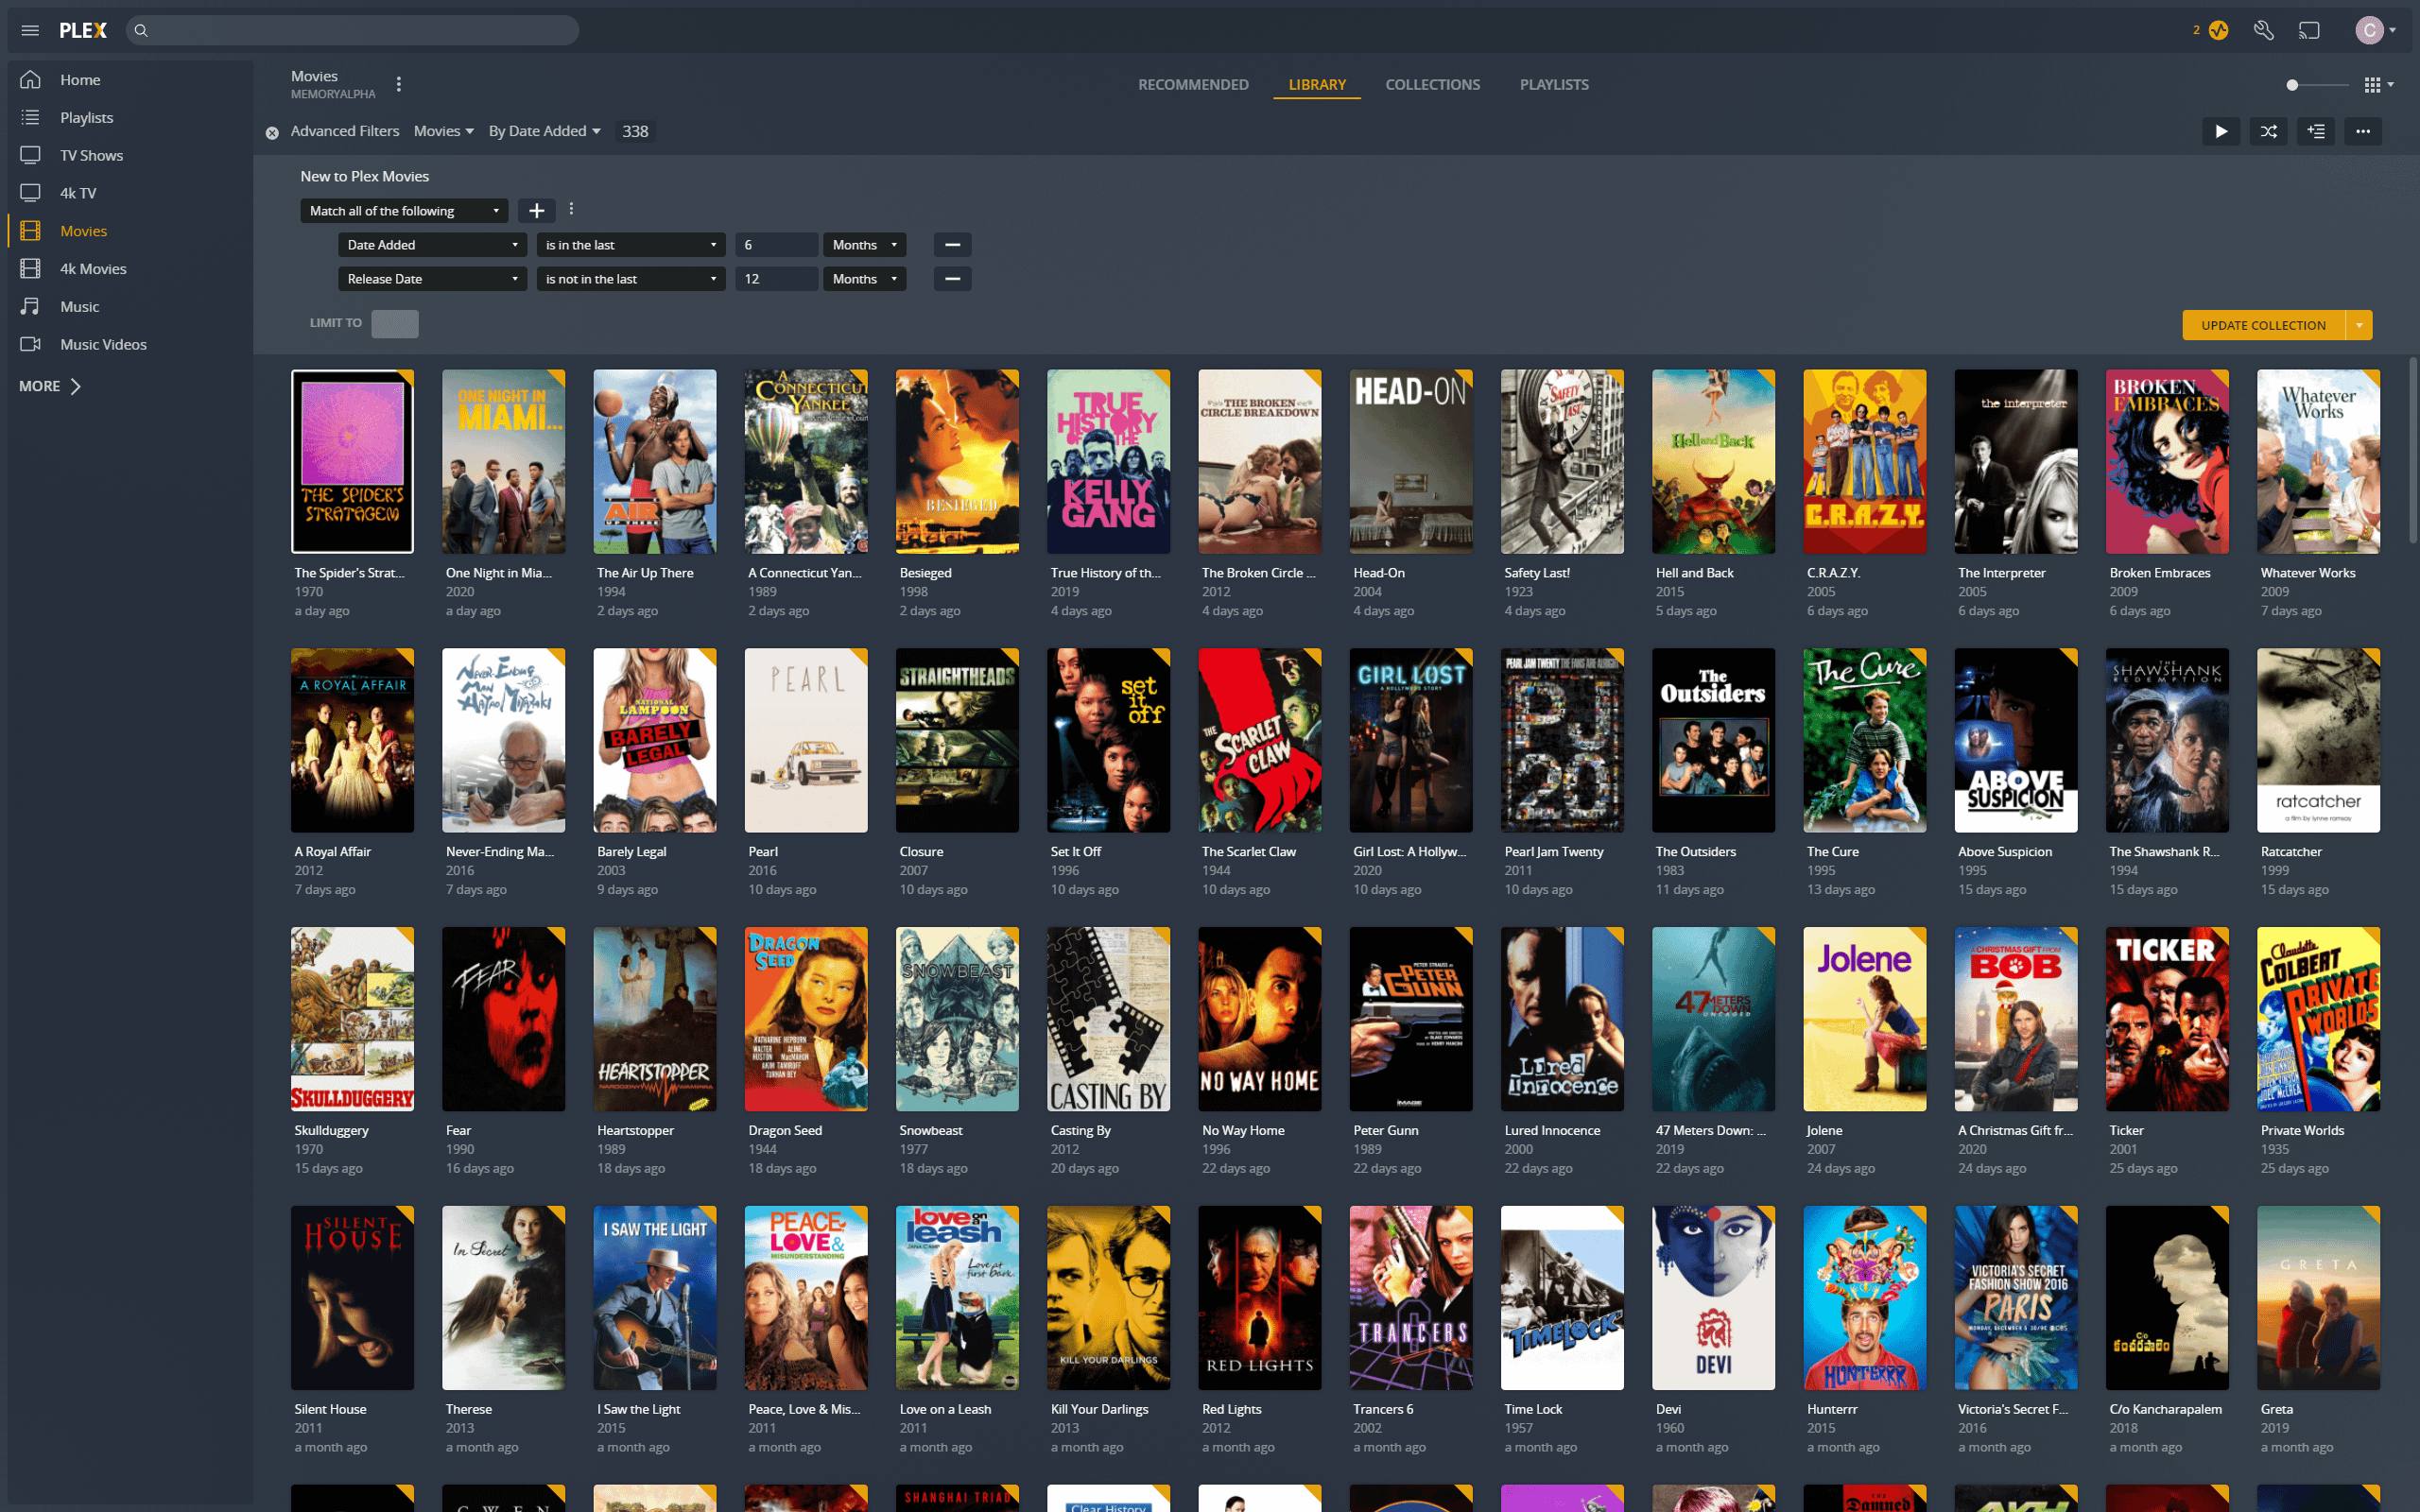2420x1512 pixels.
Task: Click the Kill Your Darlings title link
Action: 1099,1409
